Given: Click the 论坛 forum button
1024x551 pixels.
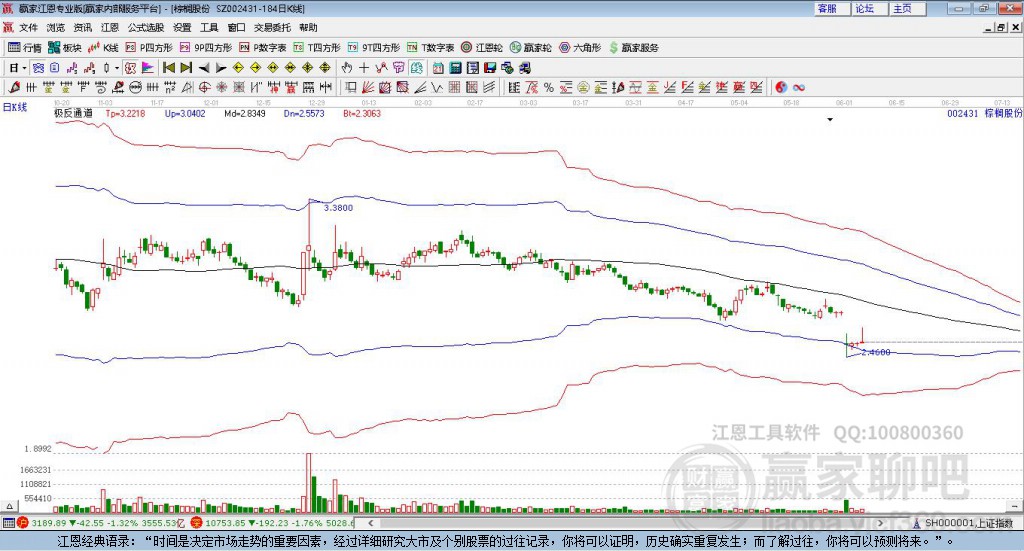Looking at the screenshot, I should [x=869, y=8].
